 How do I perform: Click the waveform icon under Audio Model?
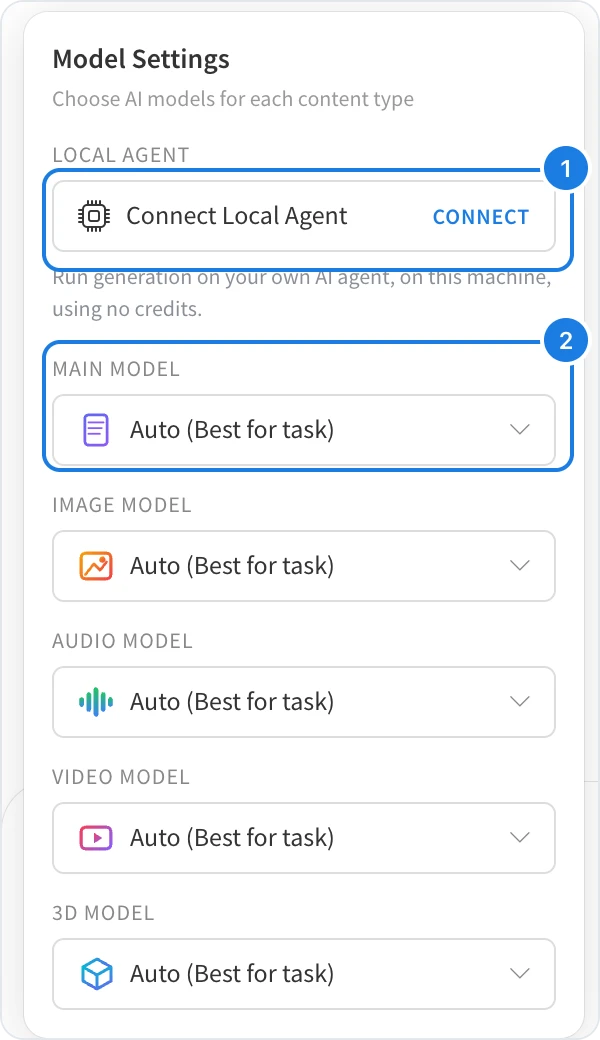[x=96, y=702]
